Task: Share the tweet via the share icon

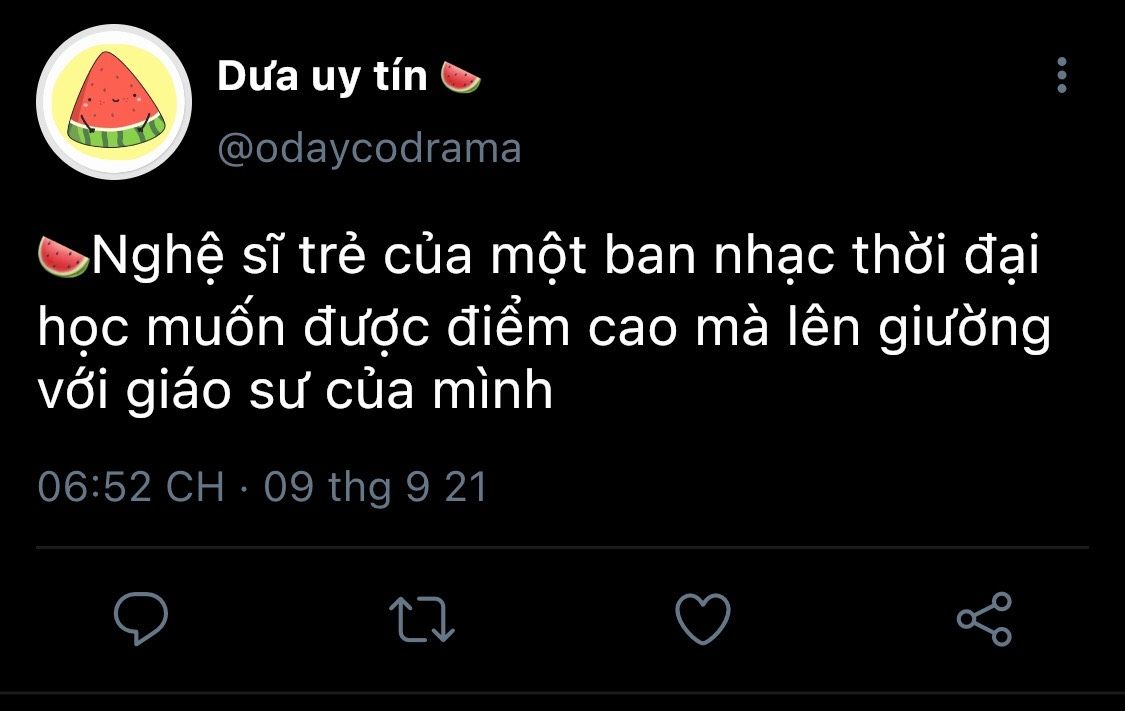Action: click(x=984, y=618)
